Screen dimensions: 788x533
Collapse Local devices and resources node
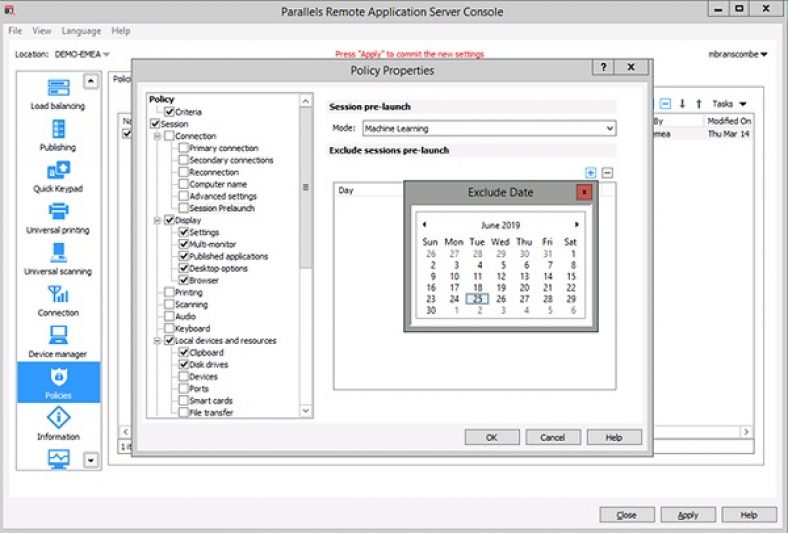click(157, 341)
